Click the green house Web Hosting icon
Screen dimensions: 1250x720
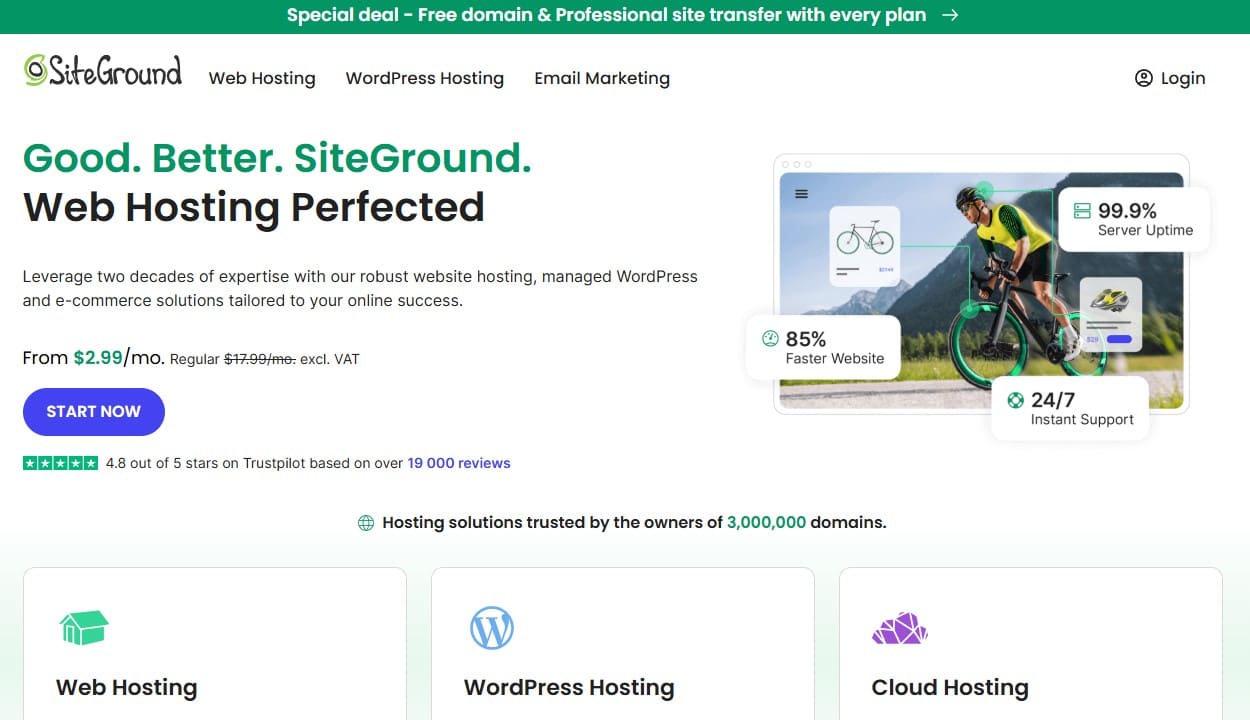click(x=84, y=628)
